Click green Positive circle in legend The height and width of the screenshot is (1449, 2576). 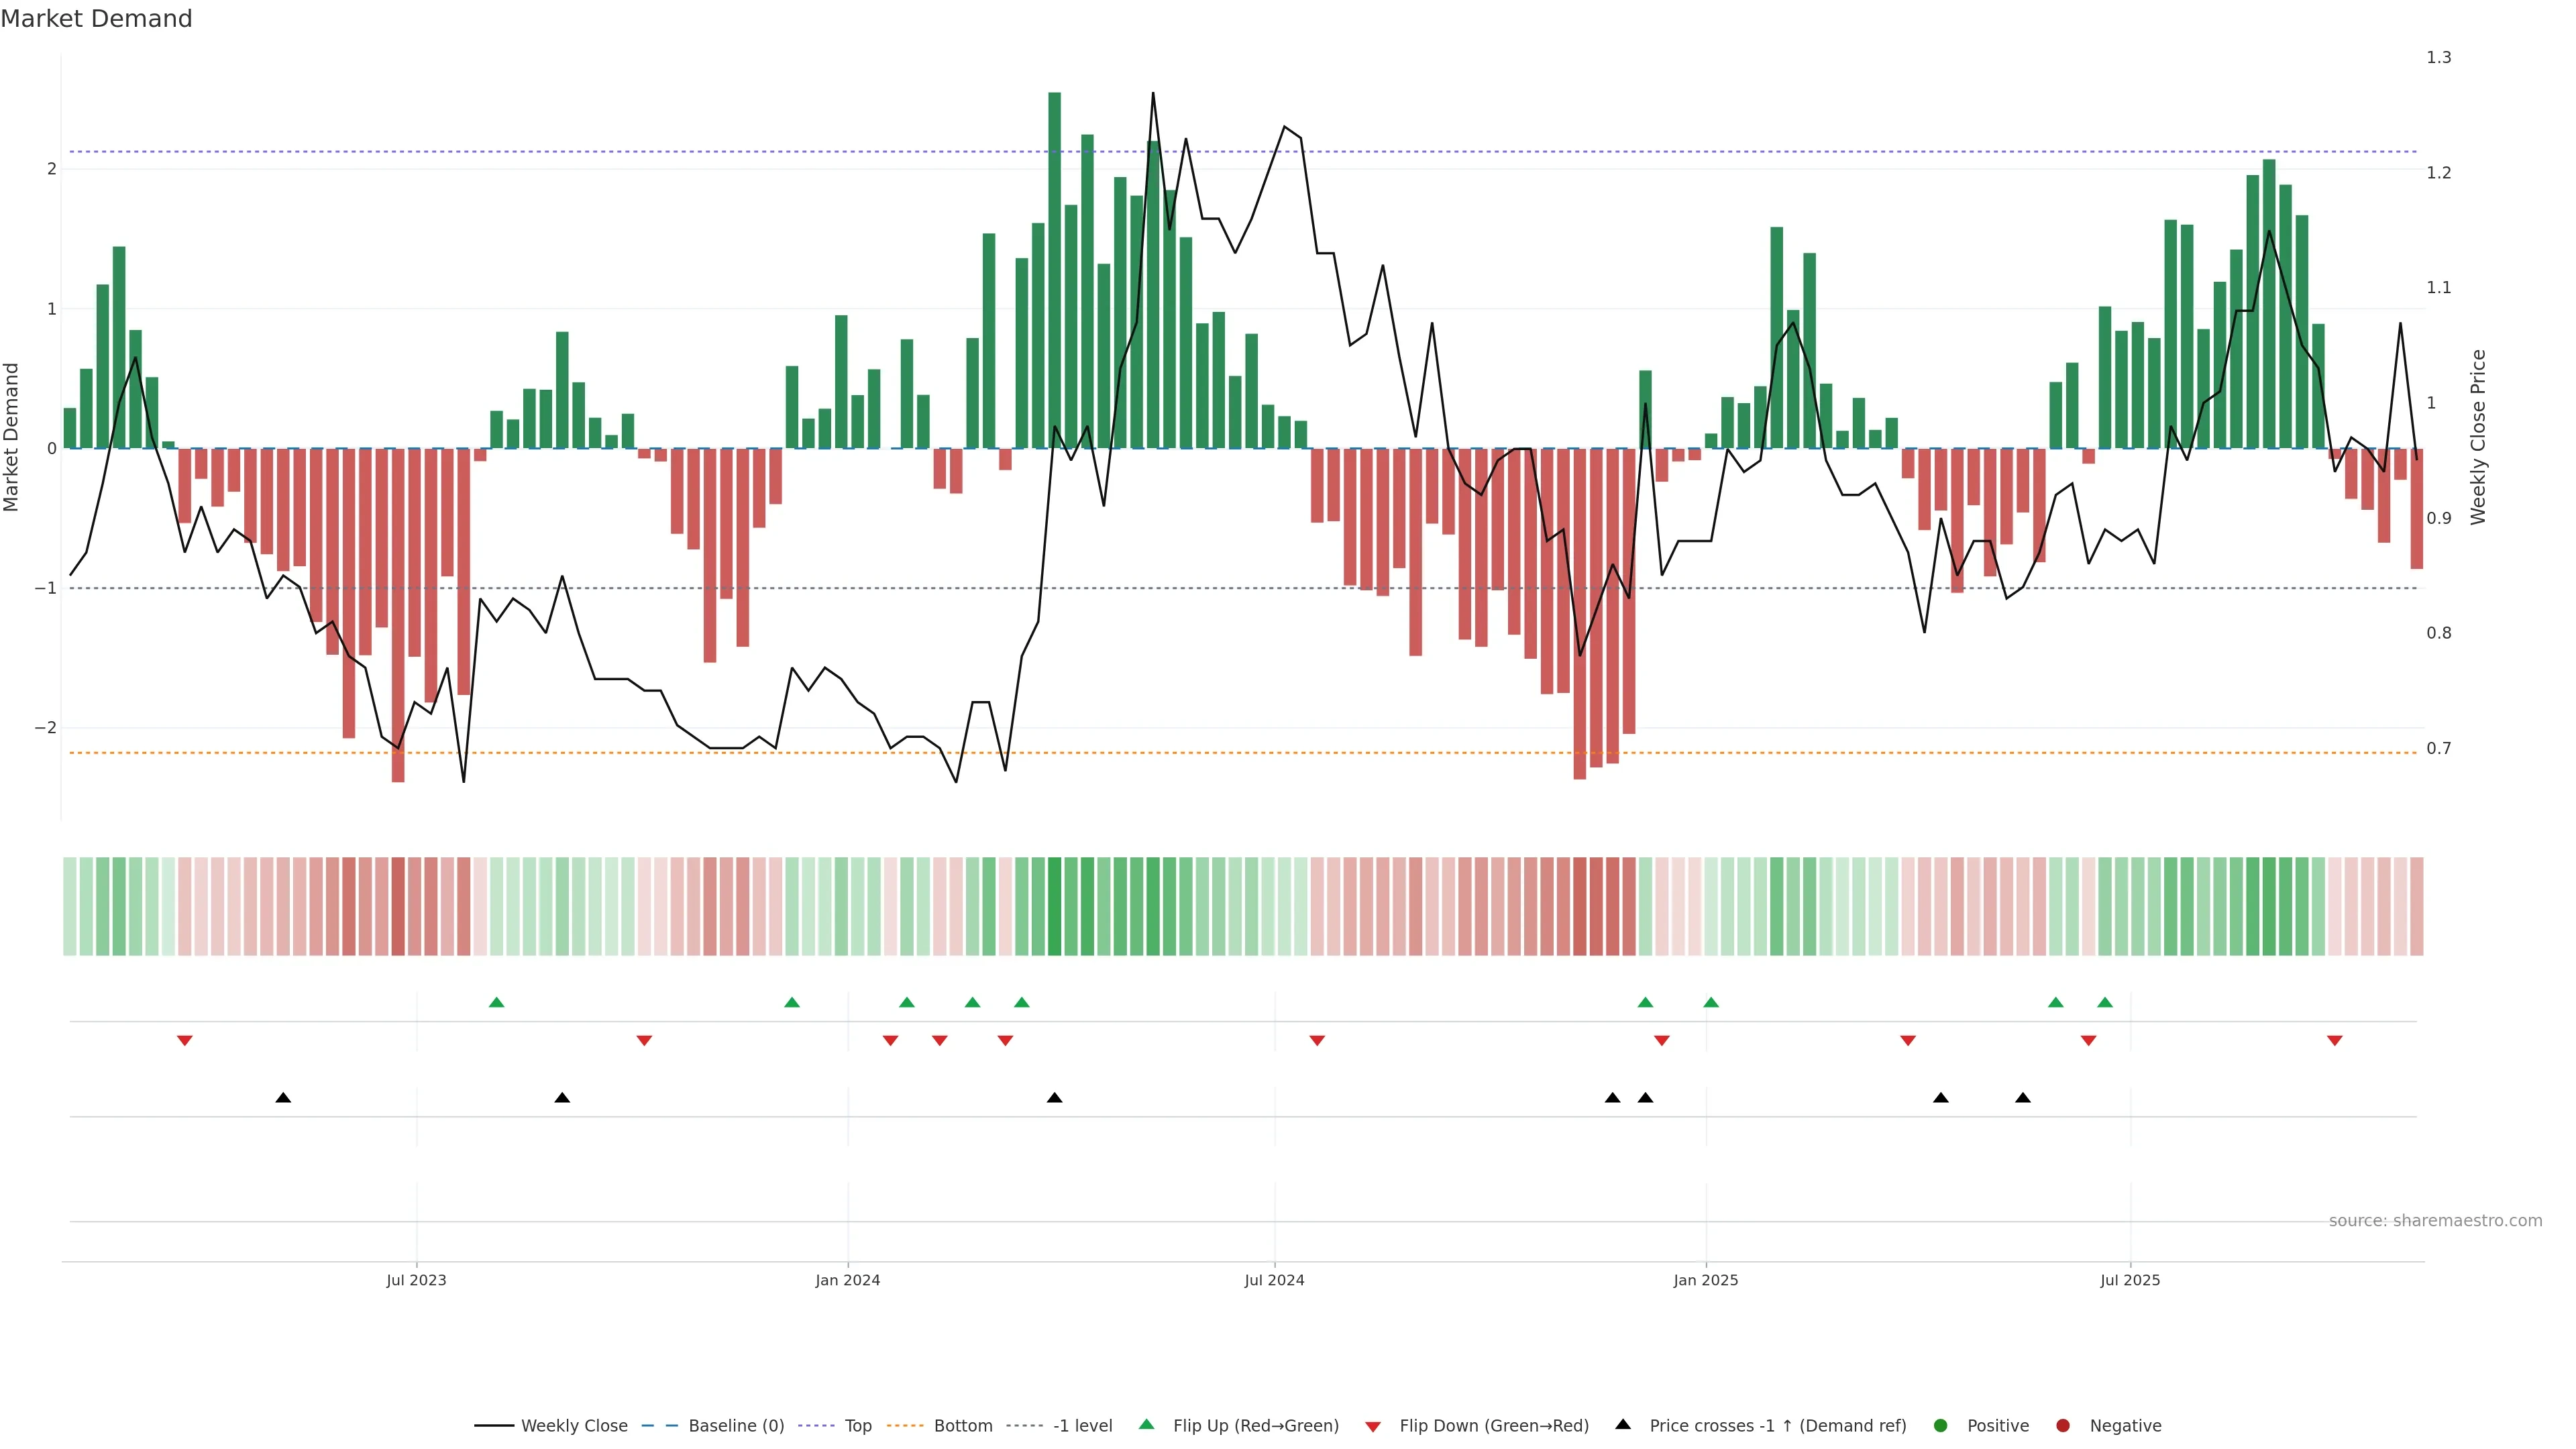tap(1941, 1425)
